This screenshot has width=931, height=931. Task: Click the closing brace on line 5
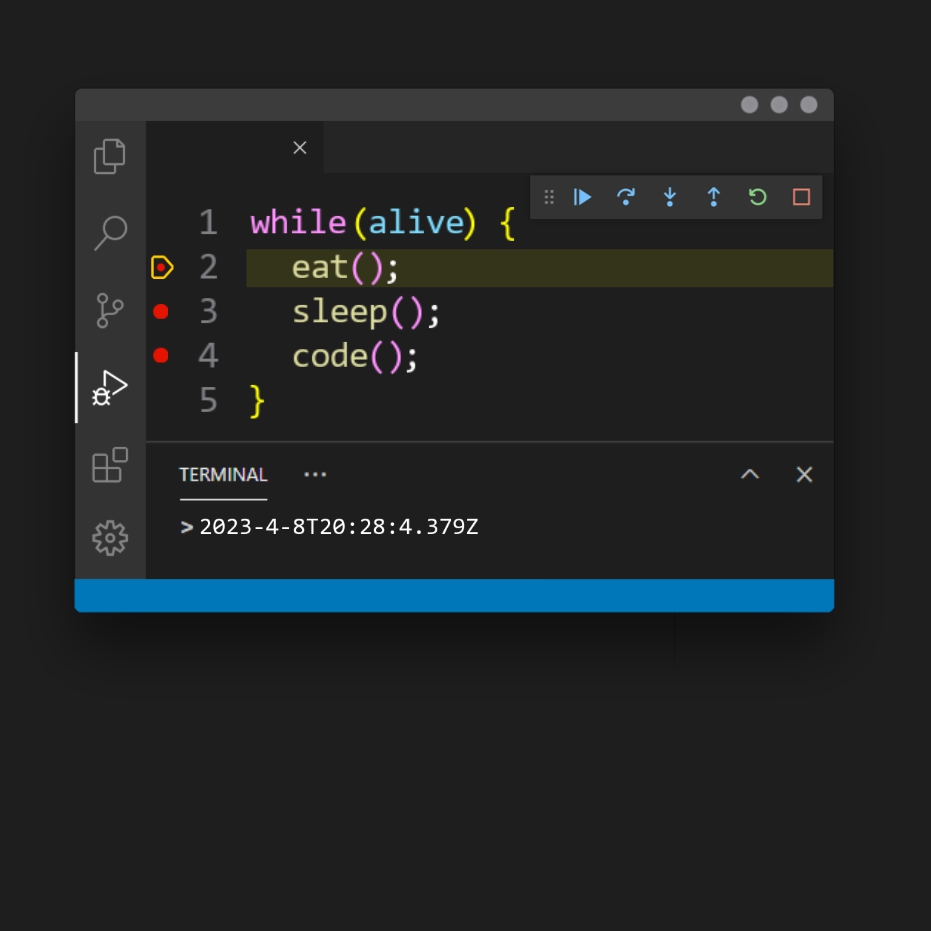(257, 401)
